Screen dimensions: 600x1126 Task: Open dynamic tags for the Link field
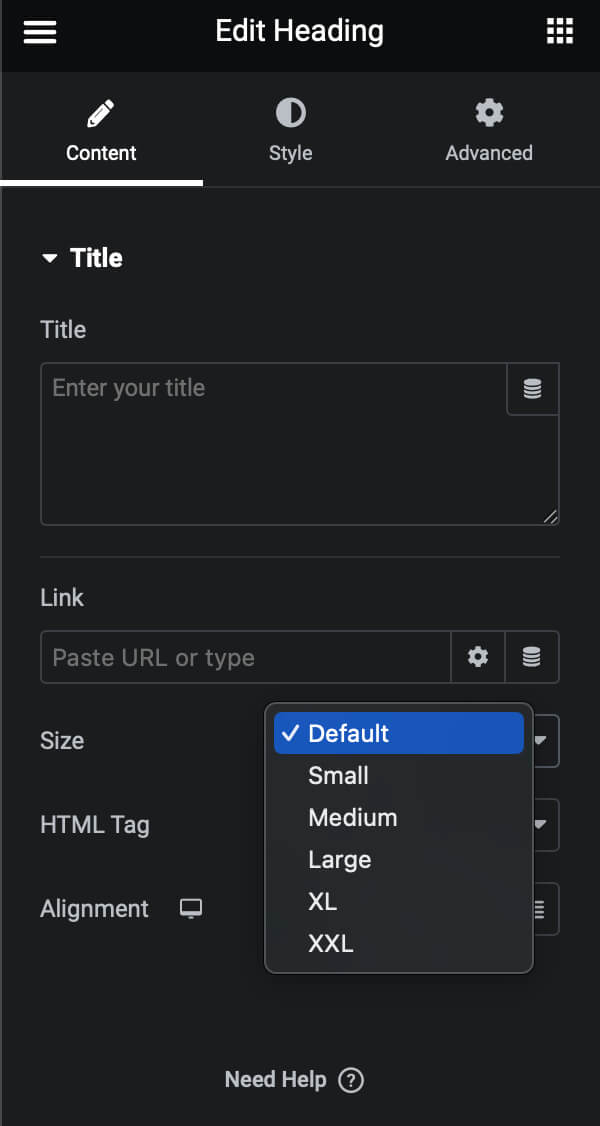coord(532,657)
